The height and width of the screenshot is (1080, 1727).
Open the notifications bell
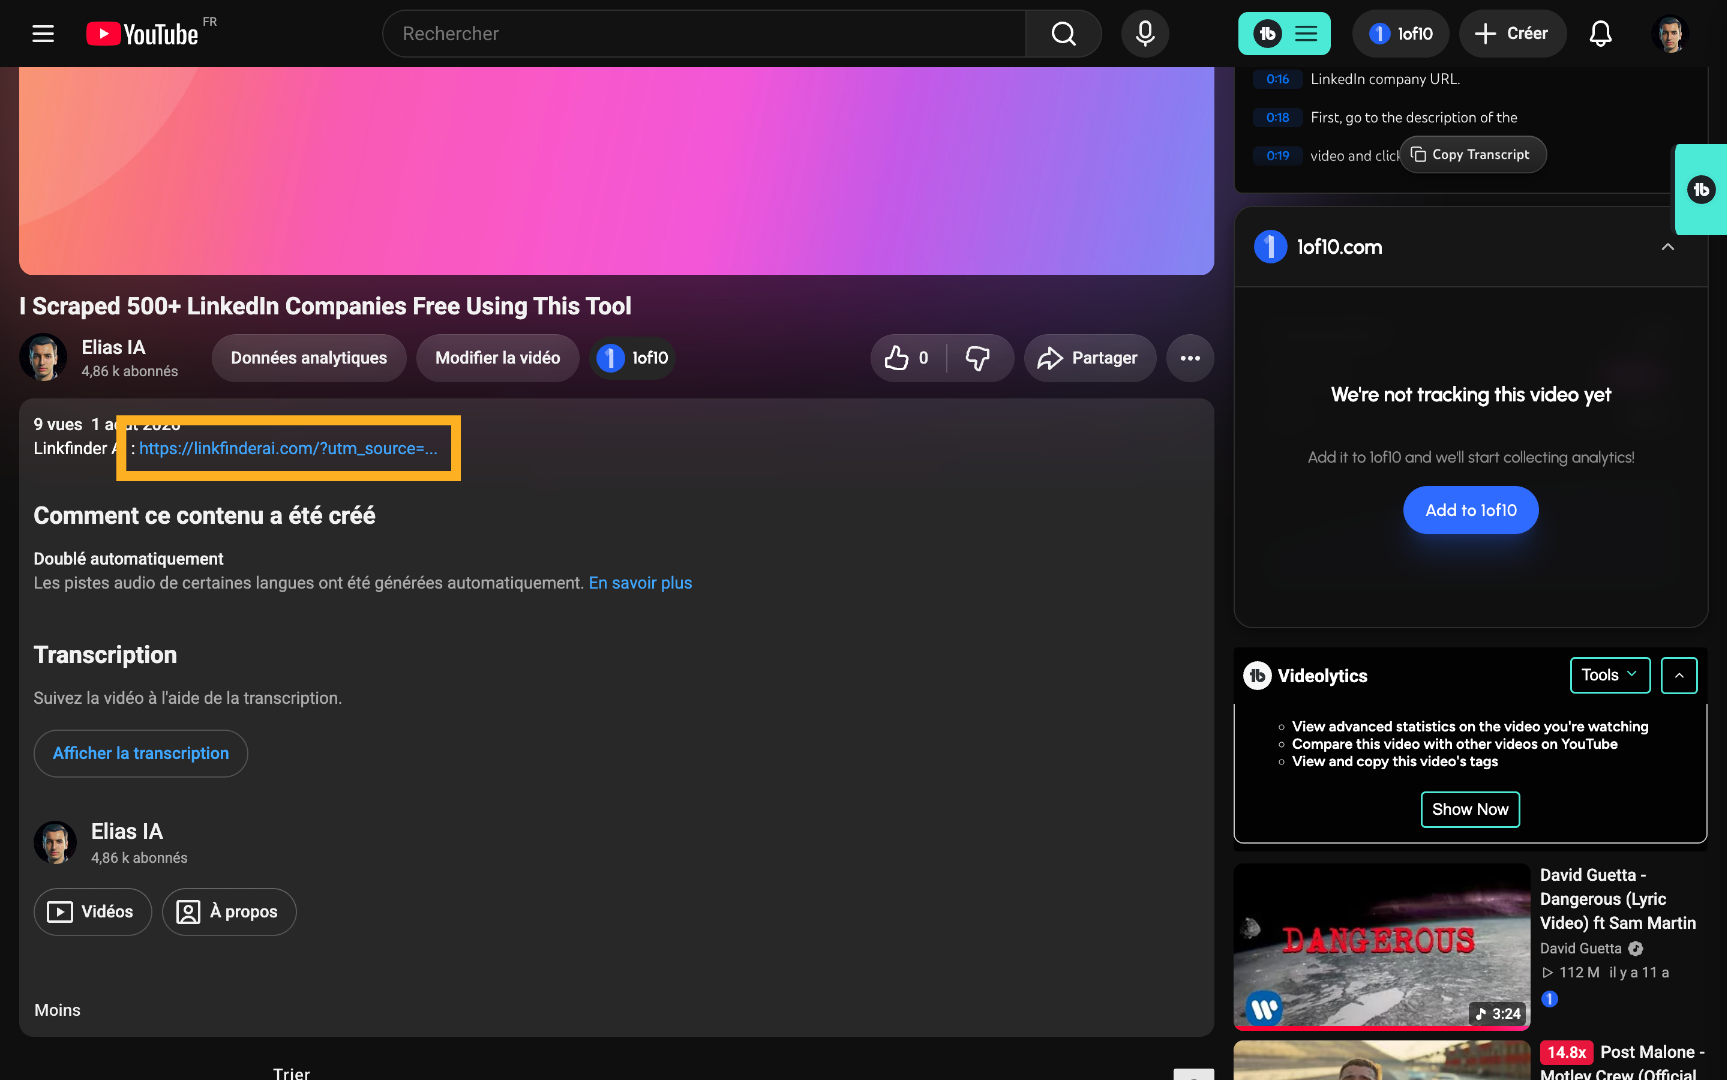click(1601, 34)
